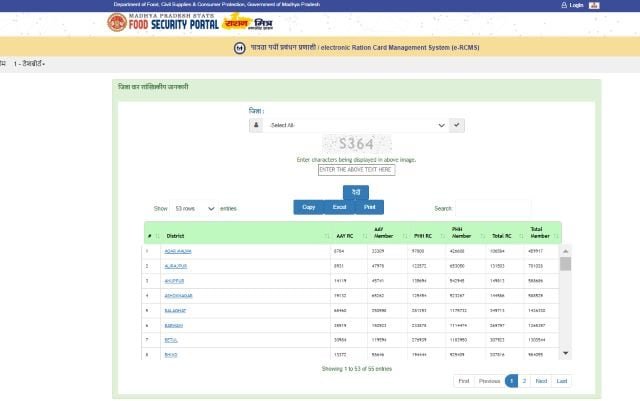
Task: Open the Bhind district link
Action: (x=171, y=355)
